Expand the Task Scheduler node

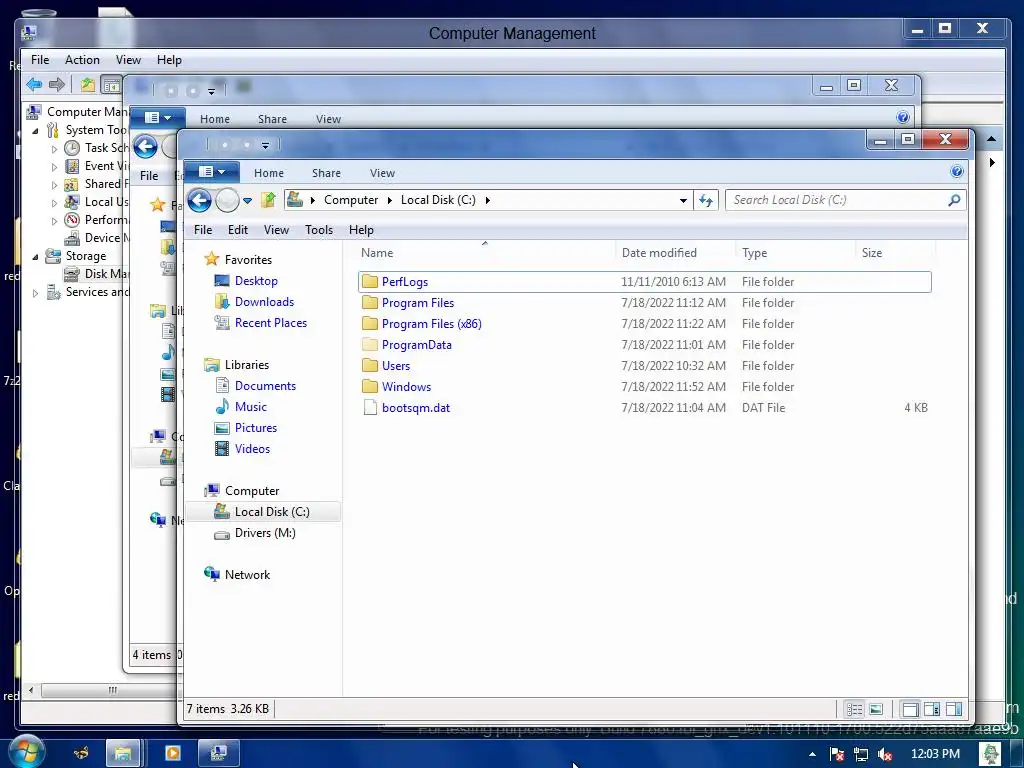click(x=54, y=149)
